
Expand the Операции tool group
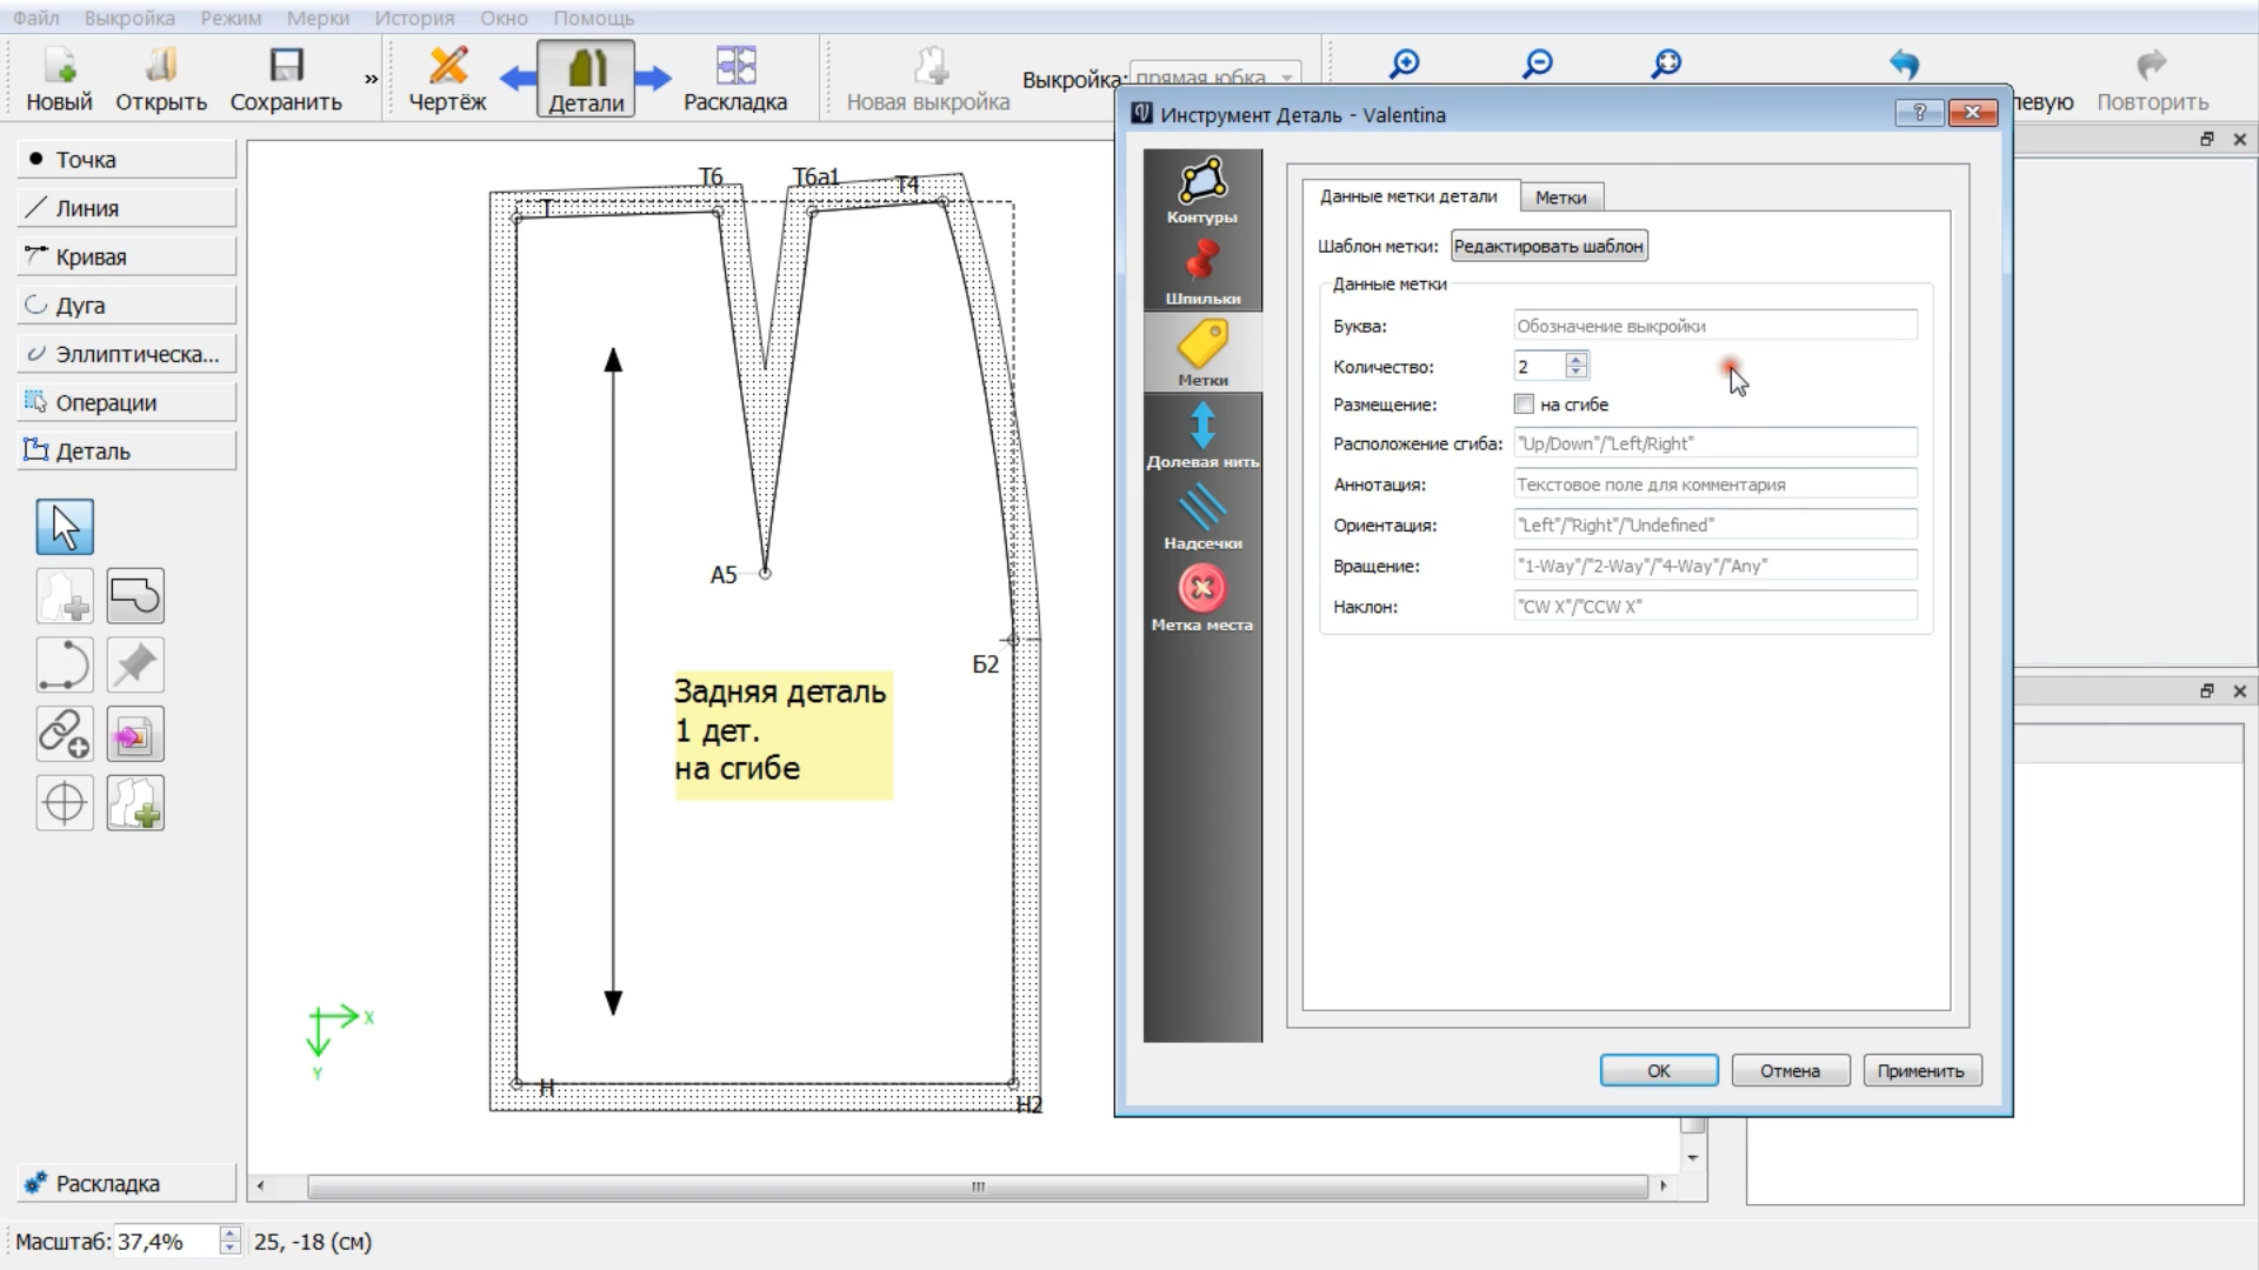pos(127,402)
